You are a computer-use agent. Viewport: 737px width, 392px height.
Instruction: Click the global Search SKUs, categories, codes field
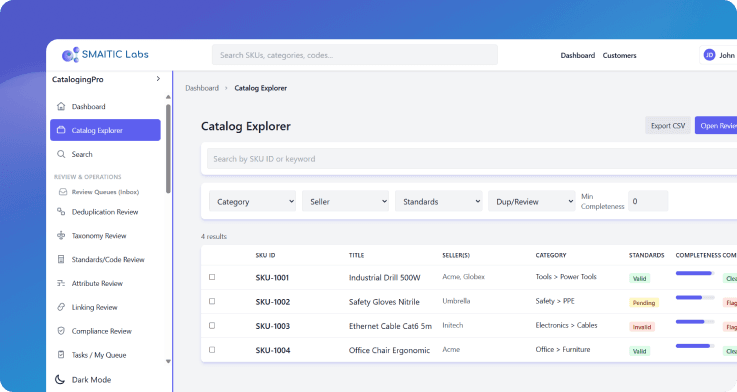355,55
